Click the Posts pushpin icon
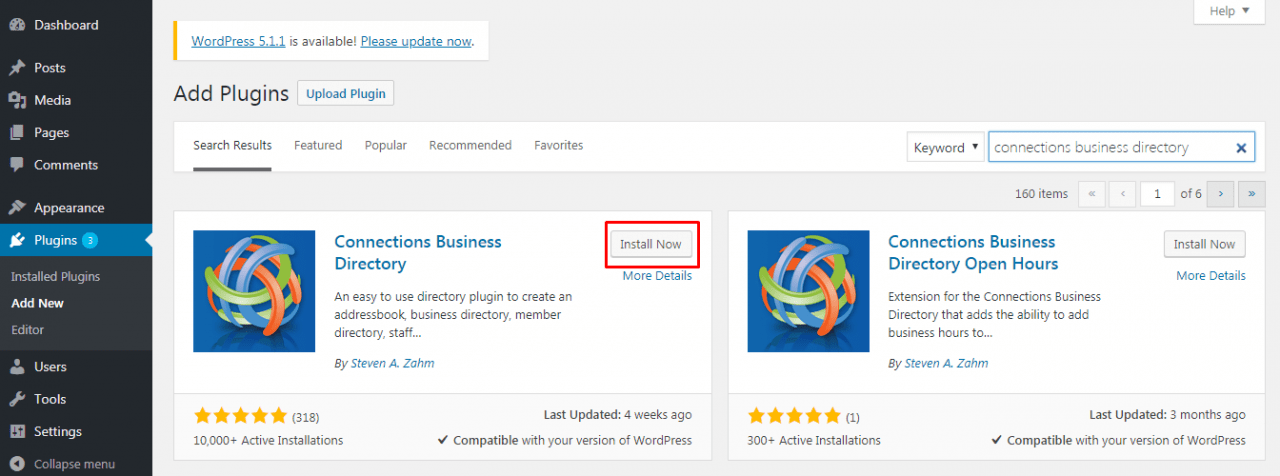The width and height of the screenshot is (1280, 476). pos(17,68)
